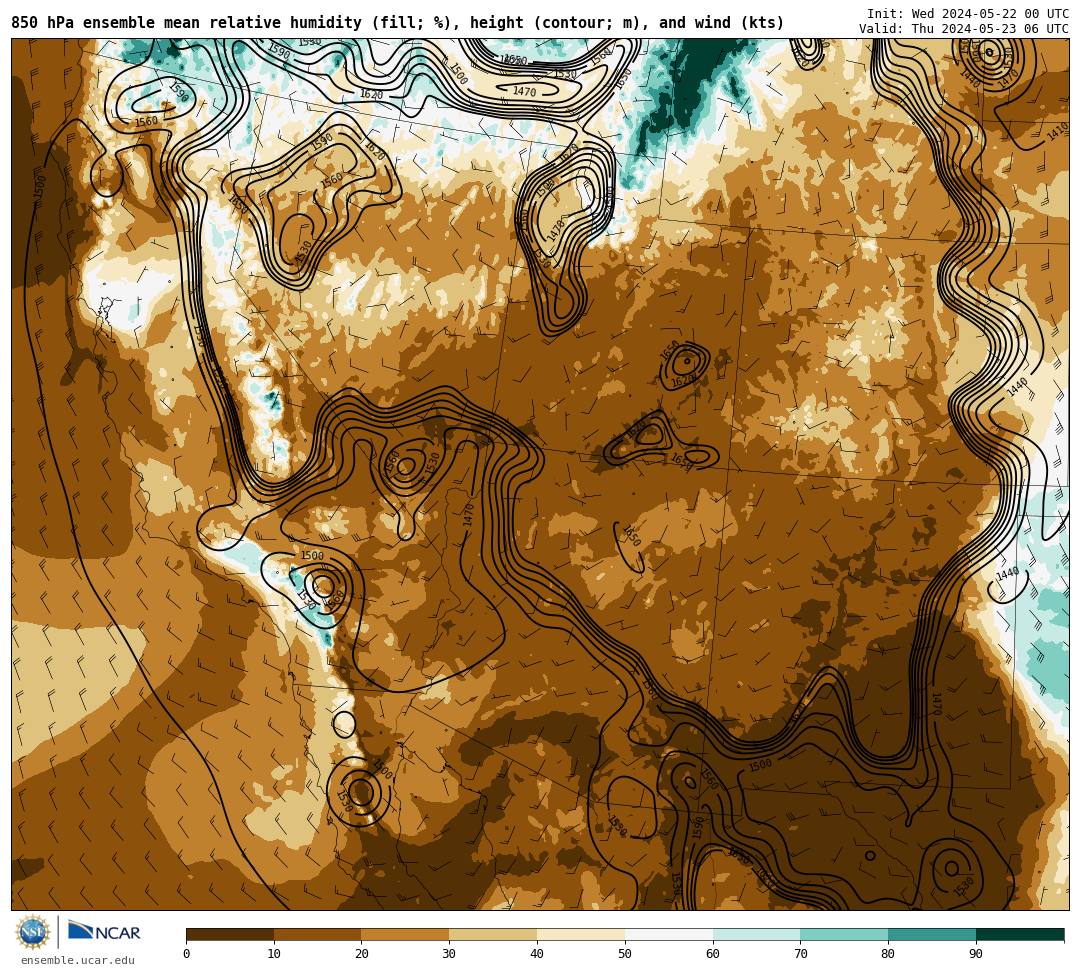Pick the 20–30 orange-brown colorbar segment
Image resolution: width=1080 pixels, height=973 pixels.
(x=406, y=934)
